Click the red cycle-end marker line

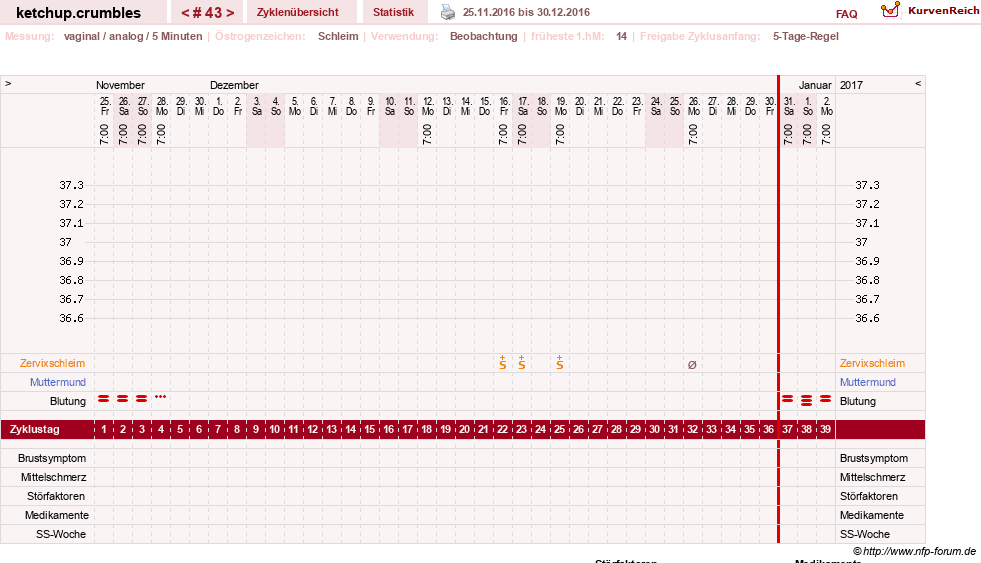pos(778,309)
